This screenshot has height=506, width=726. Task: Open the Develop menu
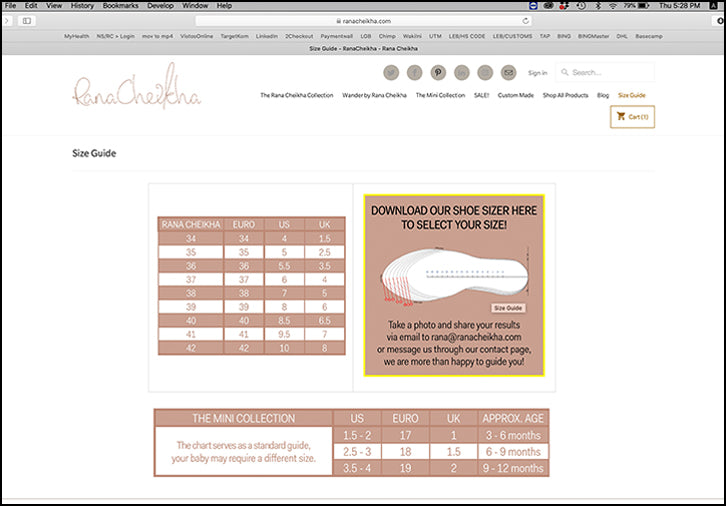[160, 6]
